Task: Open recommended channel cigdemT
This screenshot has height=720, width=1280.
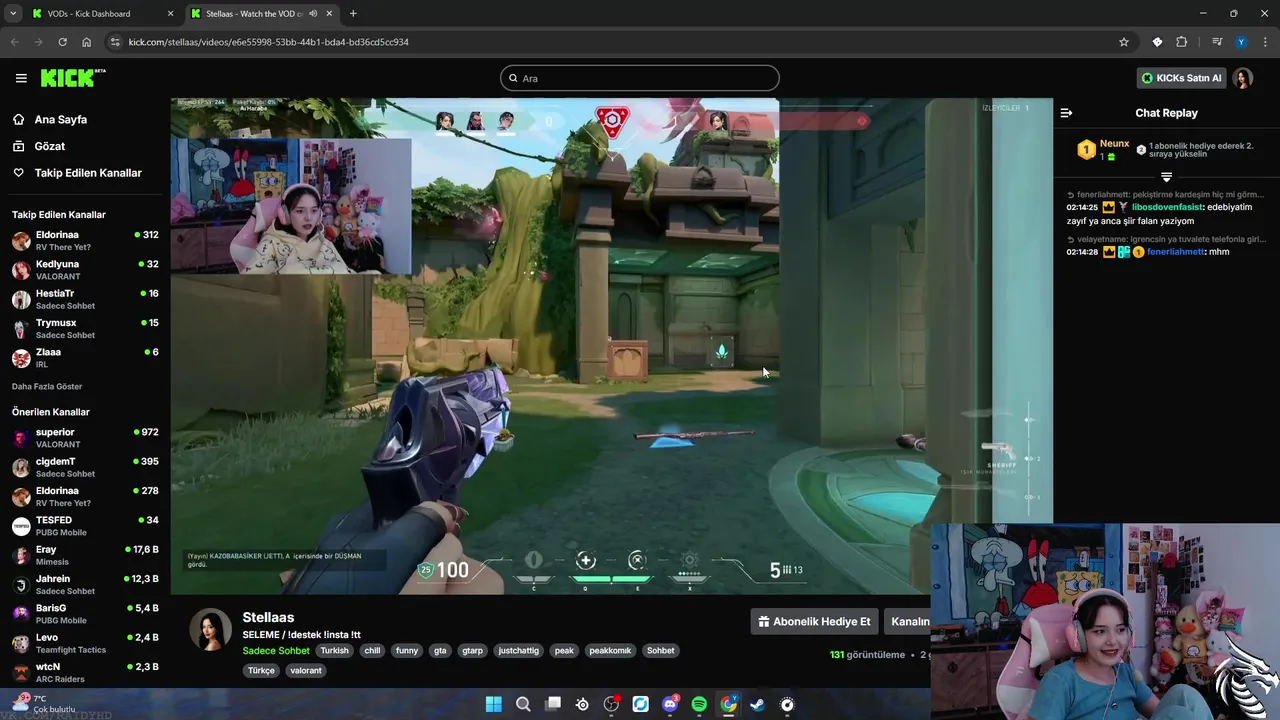Action: pyautogui.click(x=85, y=467)
